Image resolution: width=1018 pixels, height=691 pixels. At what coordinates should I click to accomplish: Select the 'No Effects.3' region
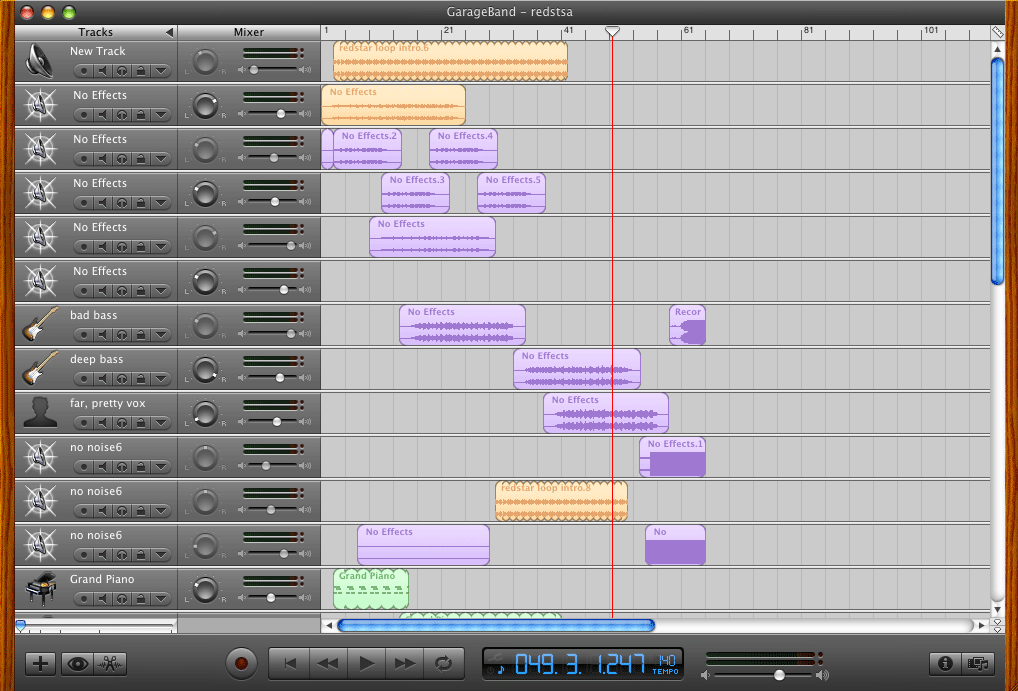416,193
